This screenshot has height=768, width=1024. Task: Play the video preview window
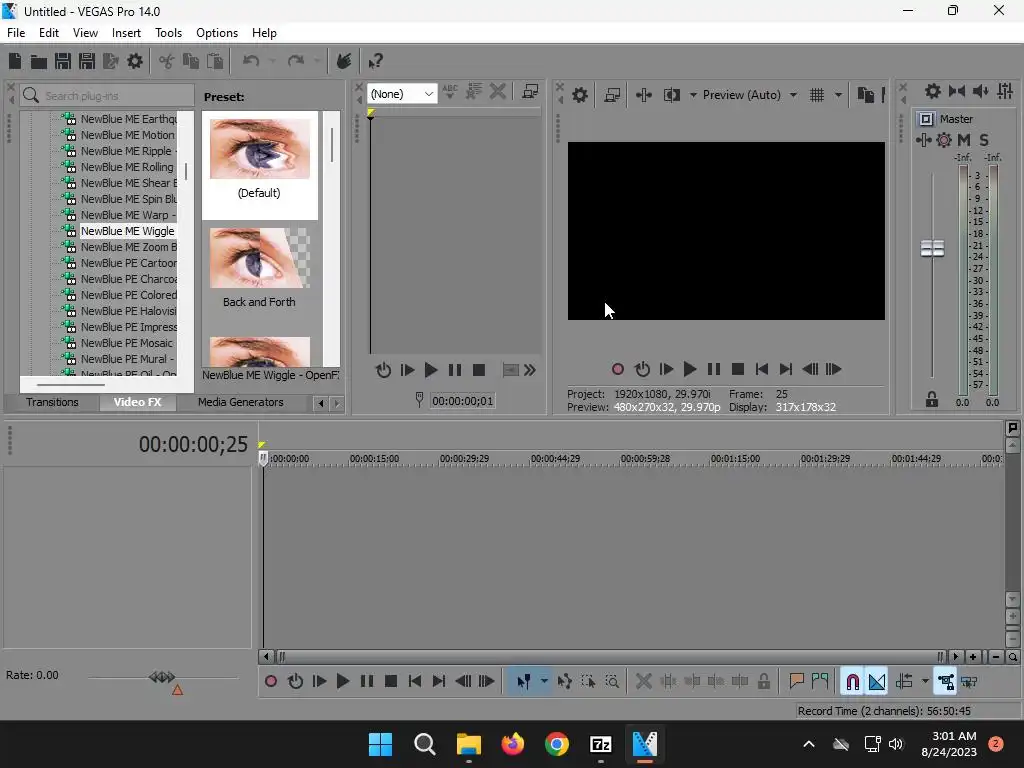coord(690,370)
